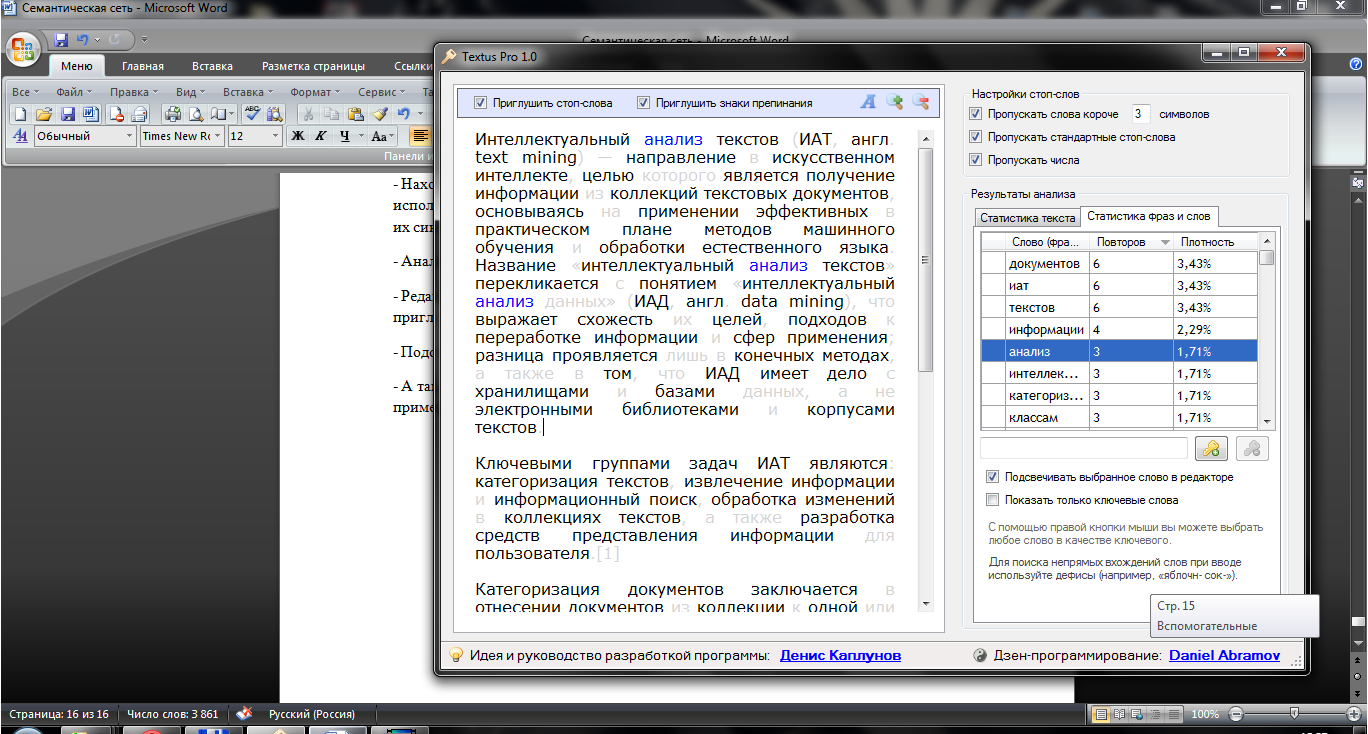Click the Word zoom slider handle
Image resolution: width=1368 pixels, height=734 pixels.
tap(1295, 714)
